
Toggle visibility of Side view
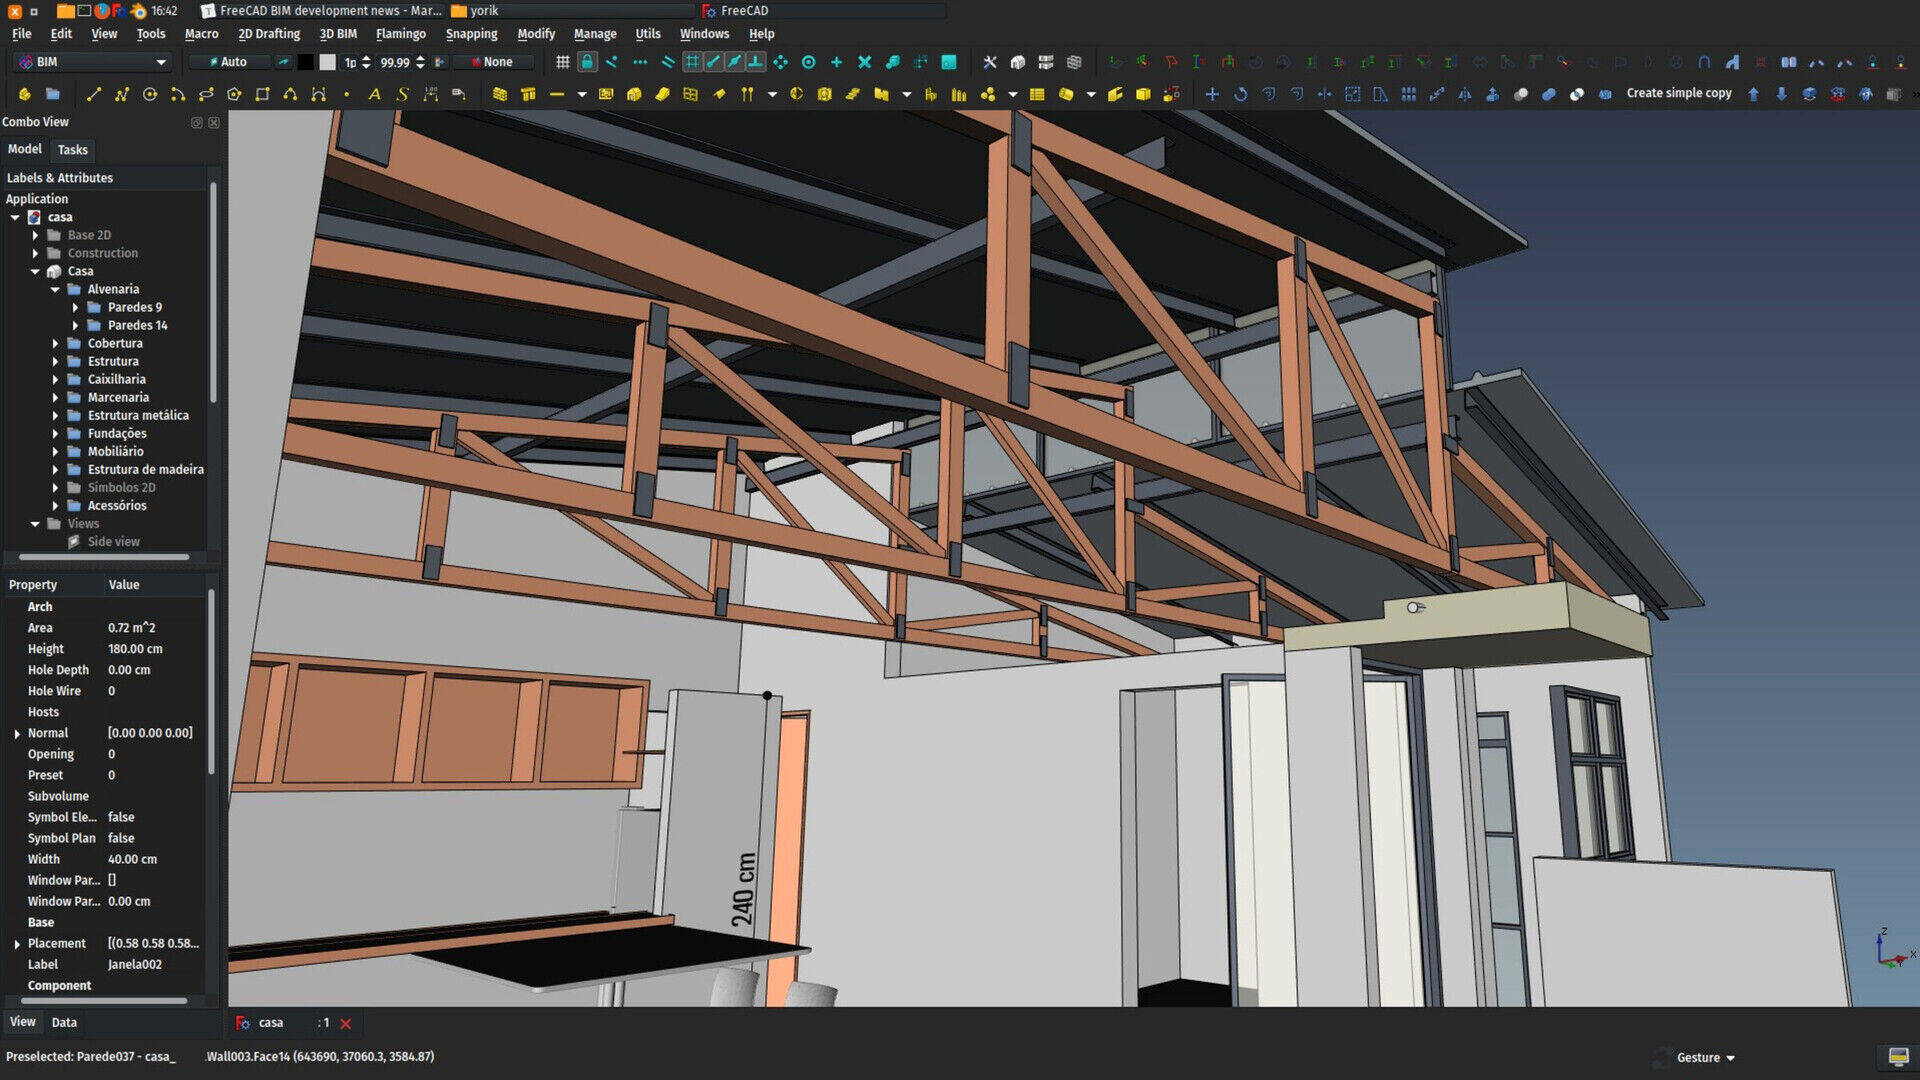(x=111, y=542)
